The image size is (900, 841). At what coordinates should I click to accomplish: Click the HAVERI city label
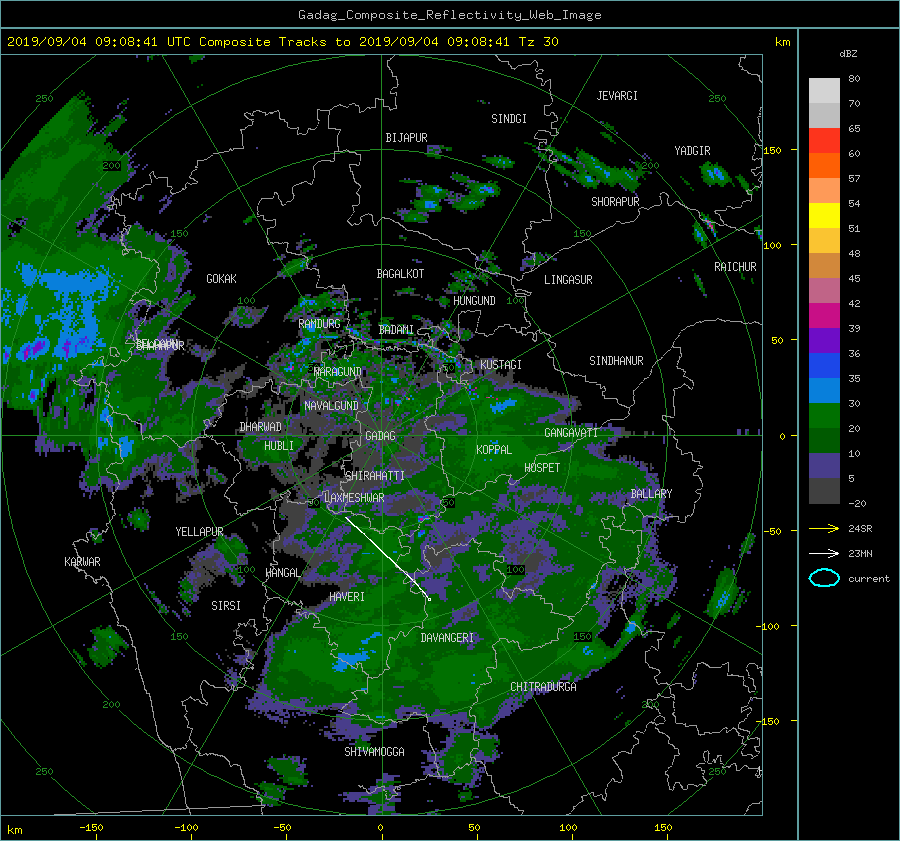tap(347, 598)
